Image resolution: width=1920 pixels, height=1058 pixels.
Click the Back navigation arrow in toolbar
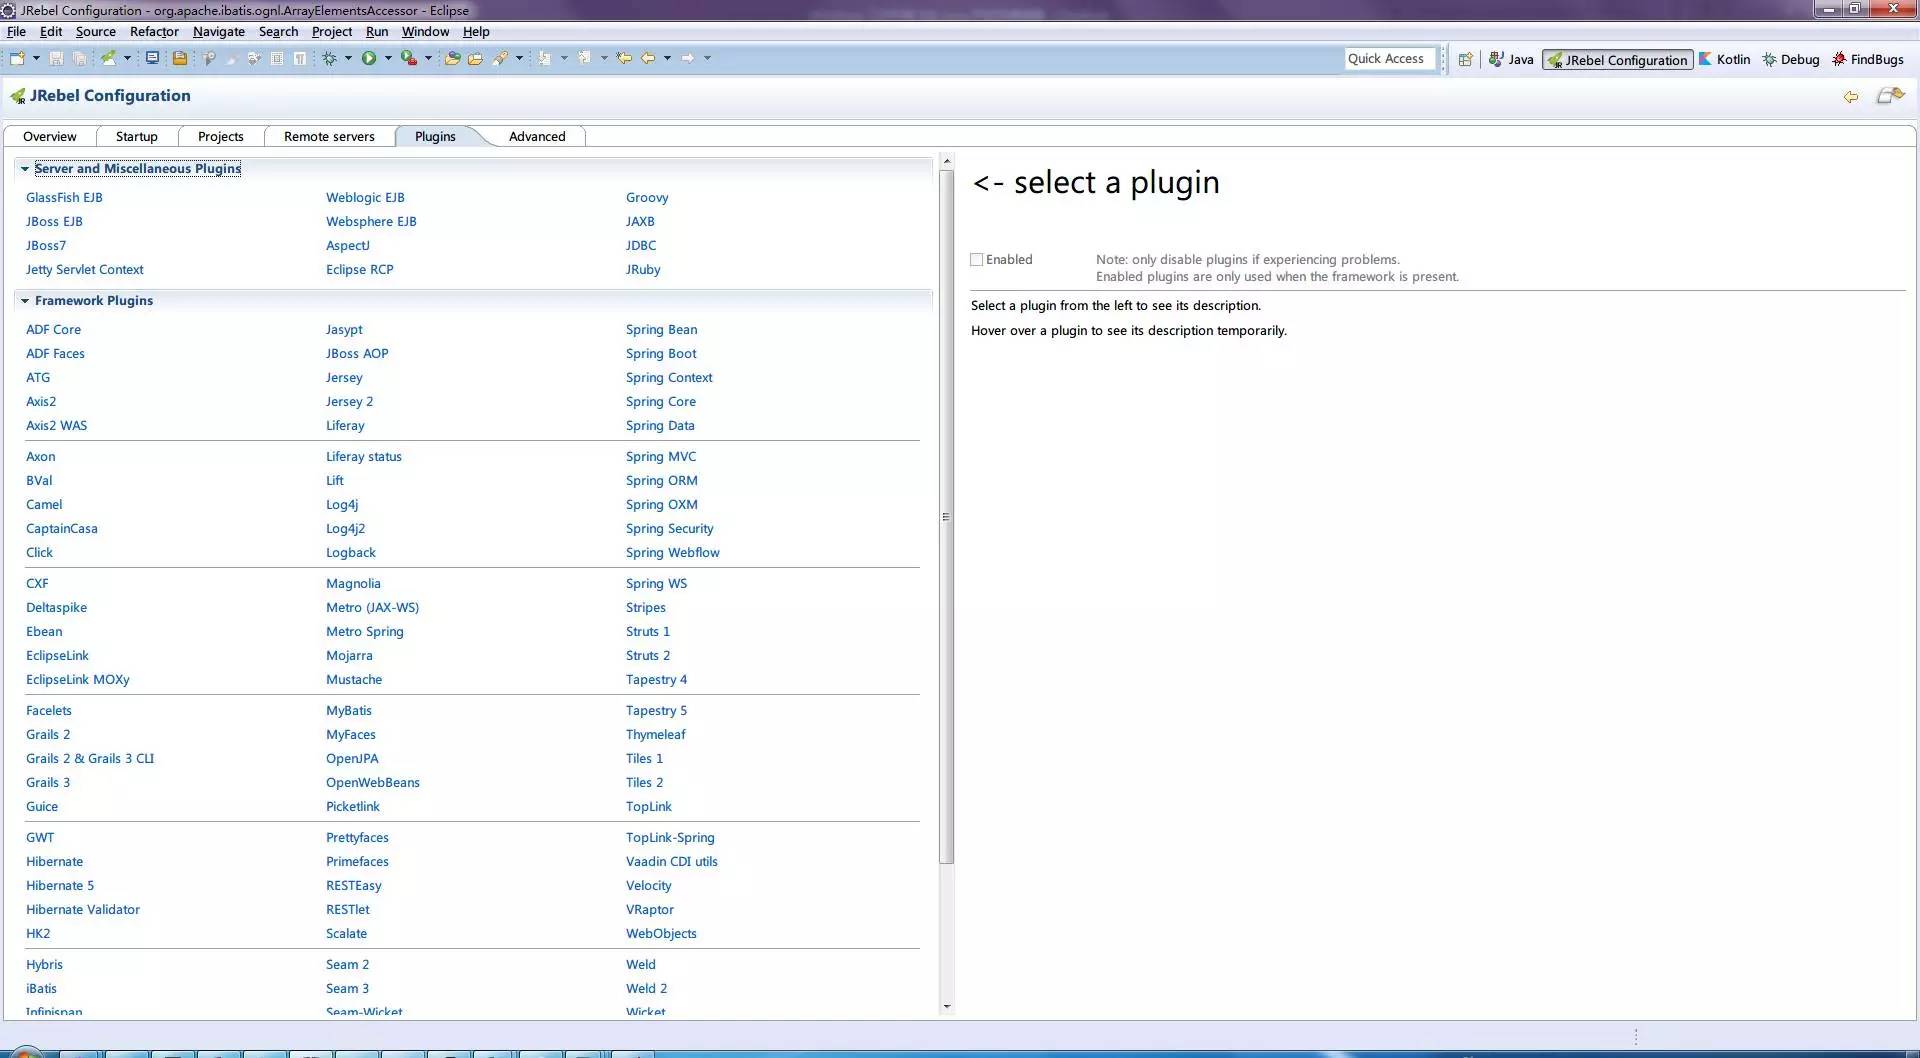(648, 58)
